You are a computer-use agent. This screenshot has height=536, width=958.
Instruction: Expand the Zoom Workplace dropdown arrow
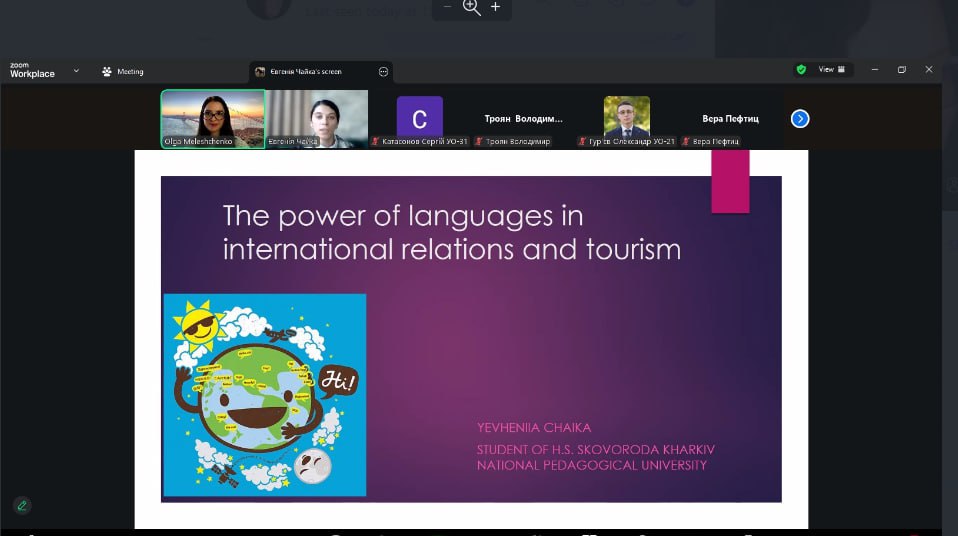point(77,72)
